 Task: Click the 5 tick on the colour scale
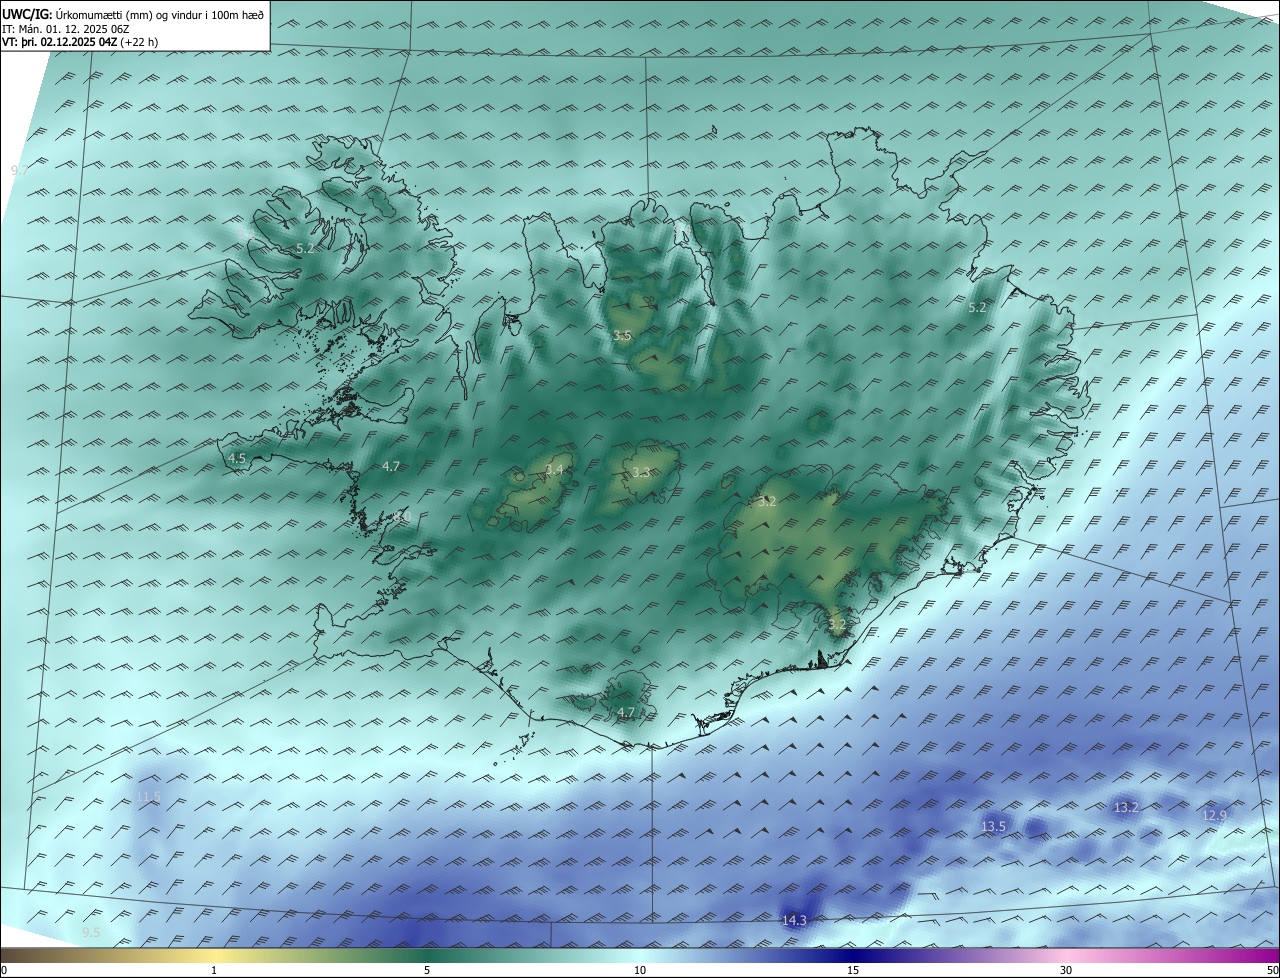tap(427, 970)
